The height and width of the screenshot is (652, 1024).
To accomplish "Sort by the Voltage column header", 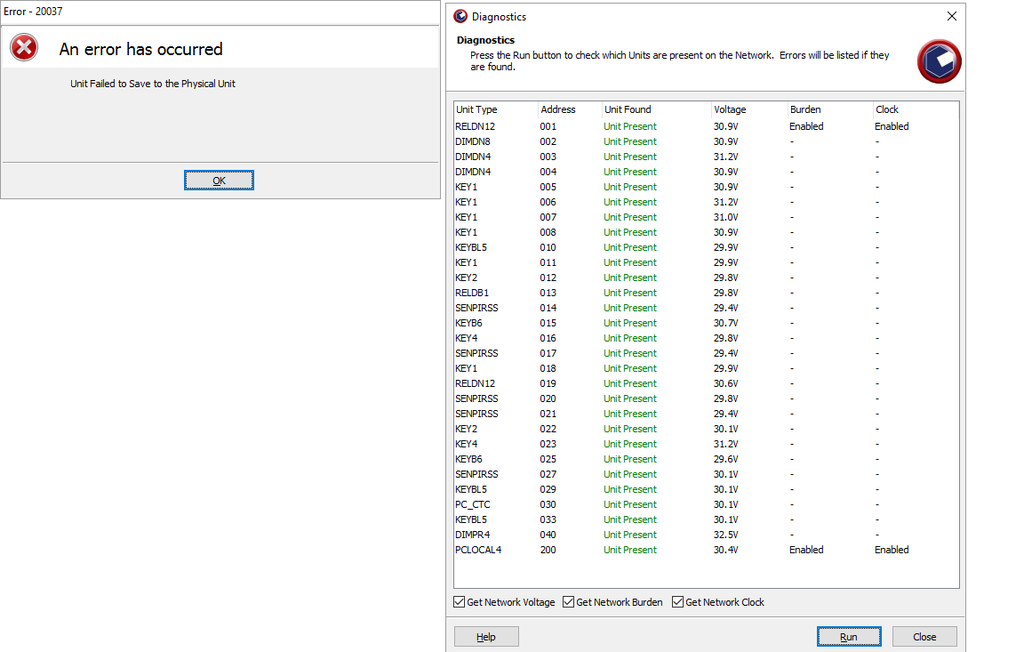I will [x=749, y=109].
